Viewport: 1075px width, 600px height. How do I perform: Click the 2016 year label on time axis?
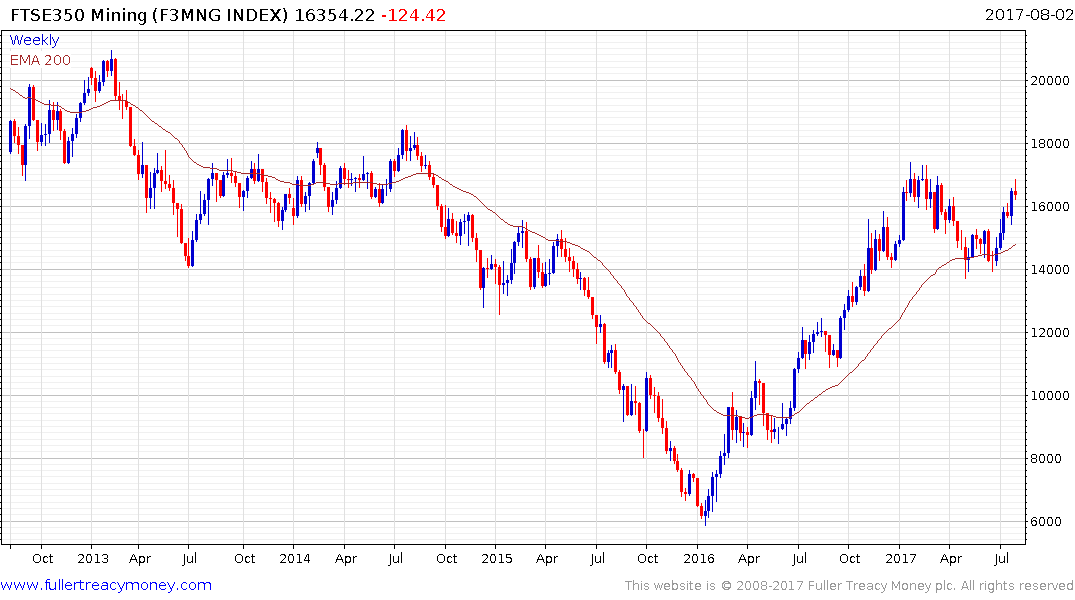699,559
